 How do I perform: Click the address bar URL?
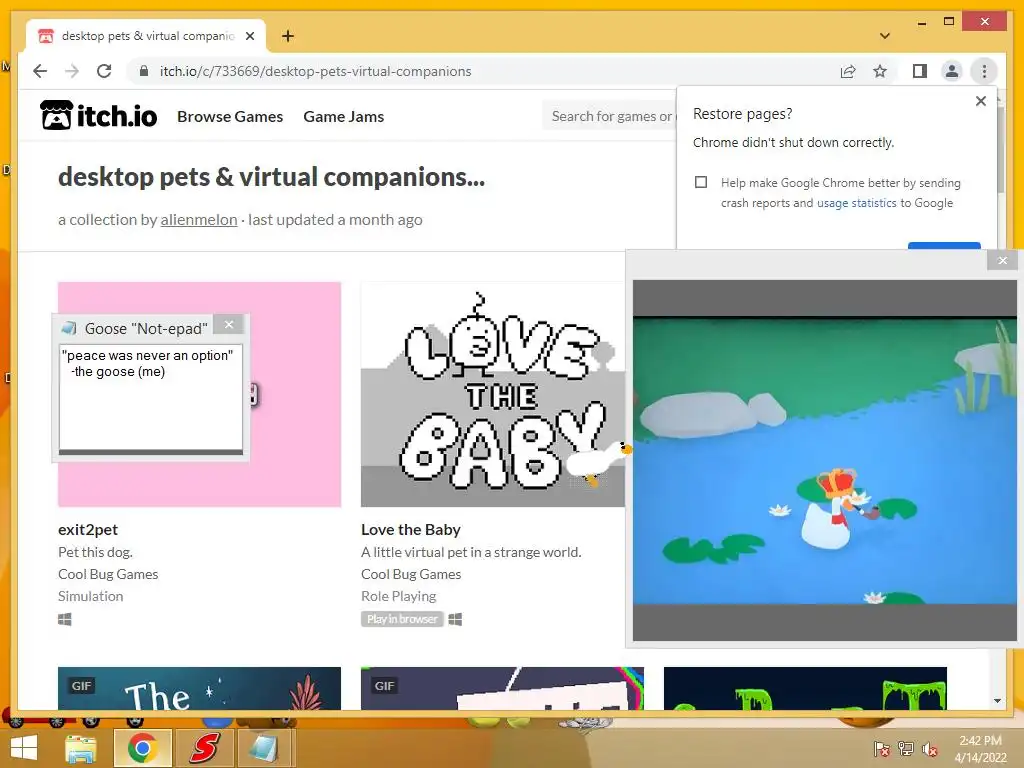click(315, 71)
